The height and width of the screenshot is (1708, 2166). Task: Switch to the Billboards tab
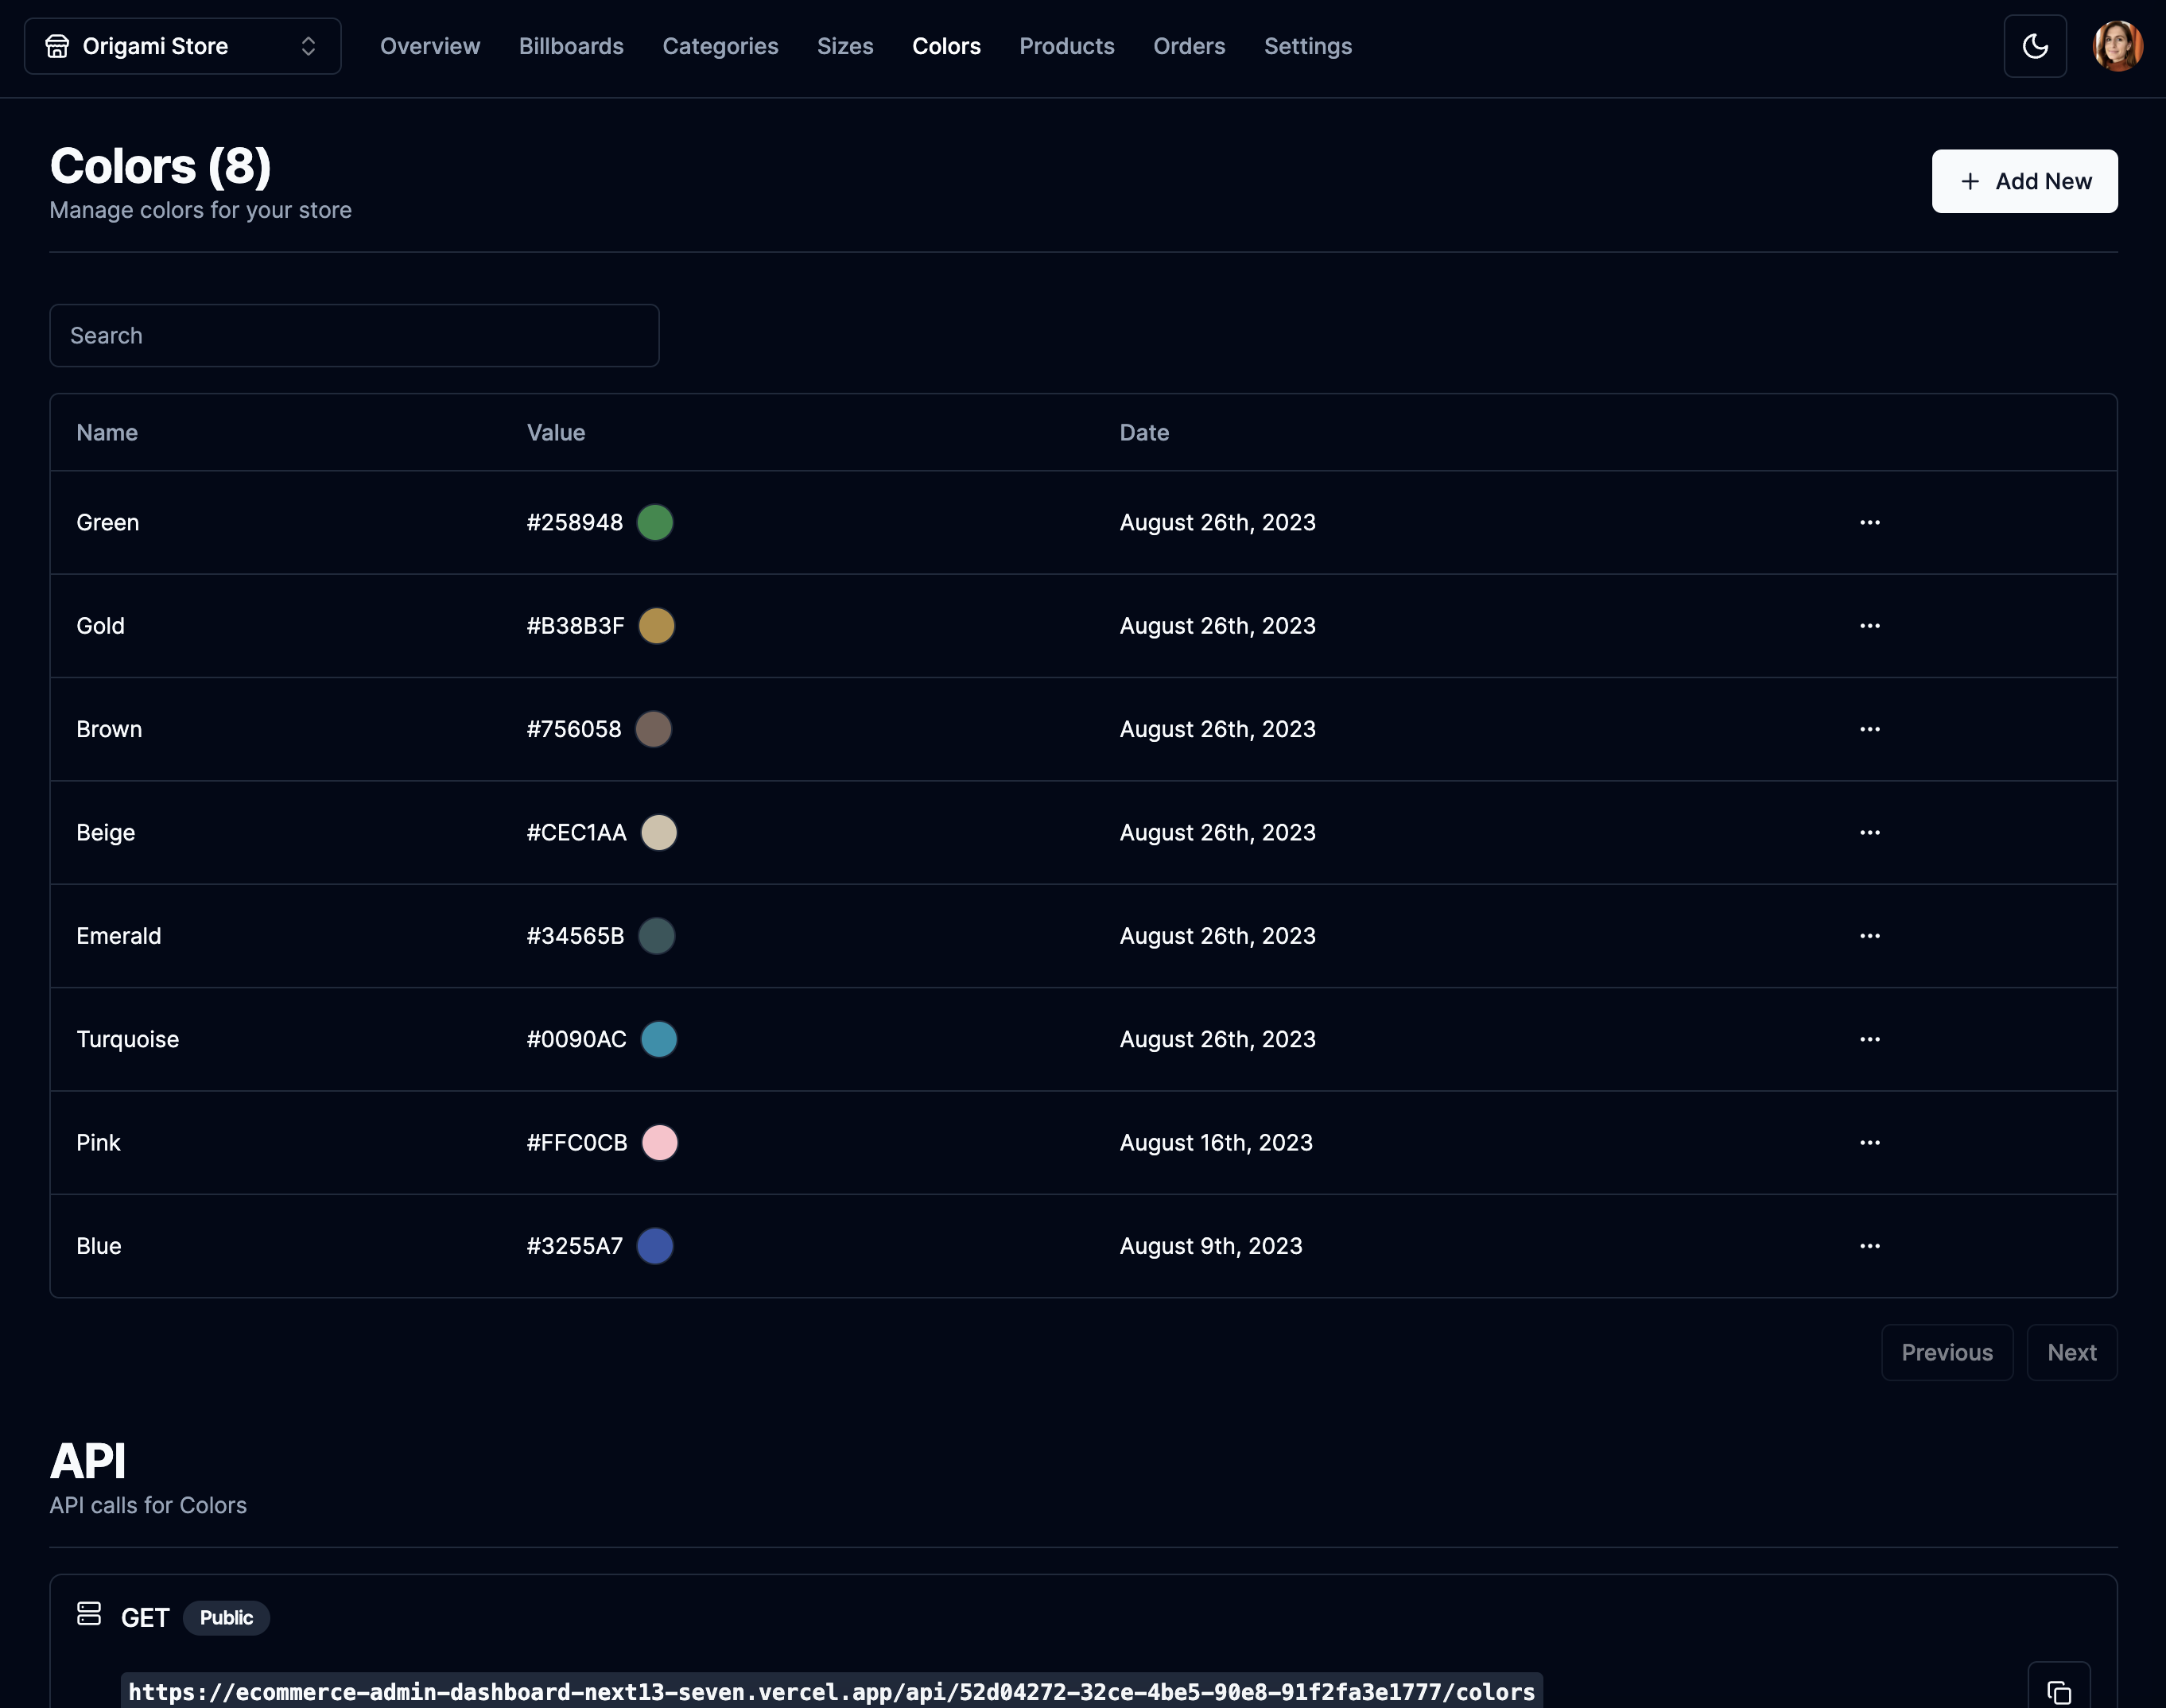571,46
